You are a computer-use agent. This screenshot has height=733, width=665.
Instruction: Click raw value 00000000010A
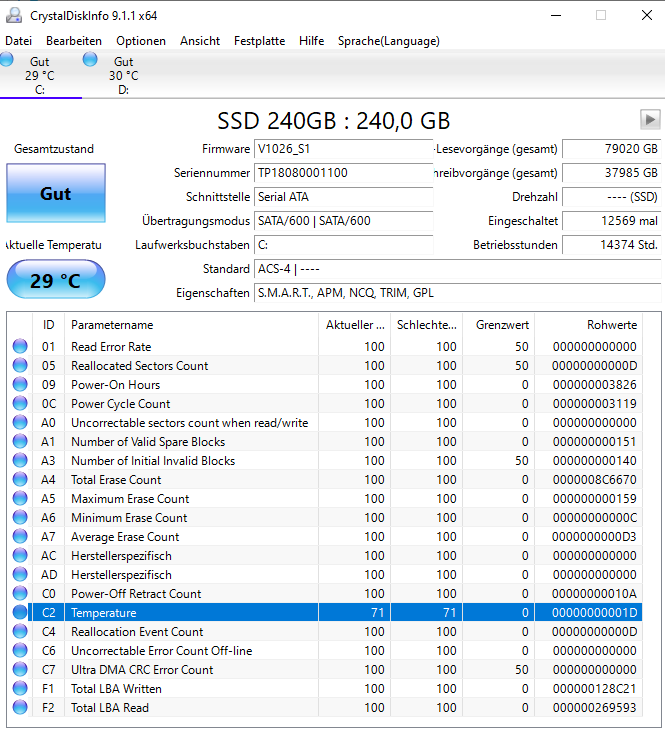(594, 594)
